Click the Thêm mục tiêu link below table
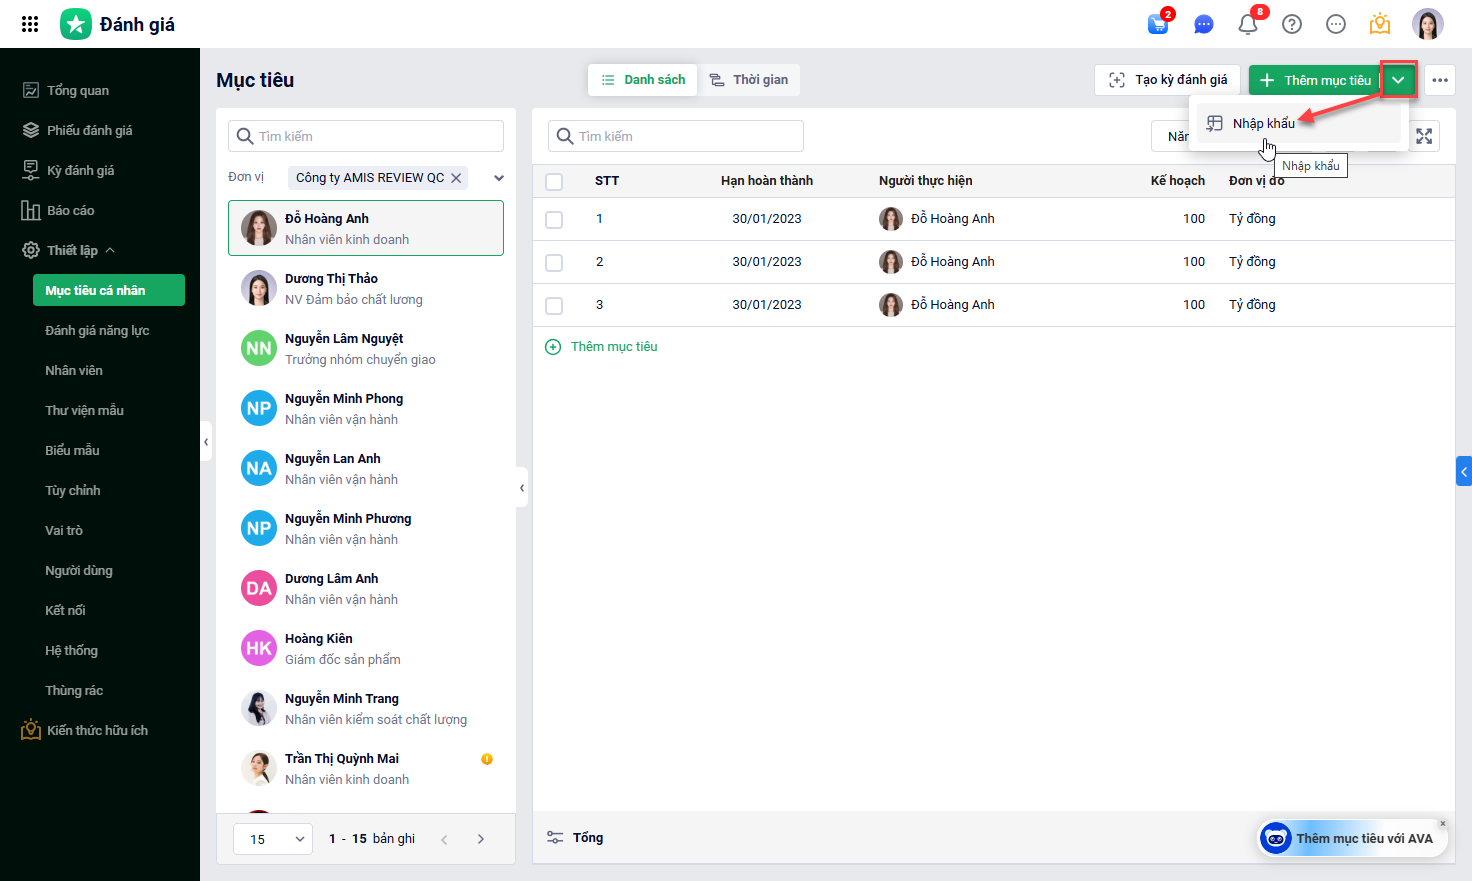Image resolution: width=1472 pixels, height=881 pixels. [613, 347]
